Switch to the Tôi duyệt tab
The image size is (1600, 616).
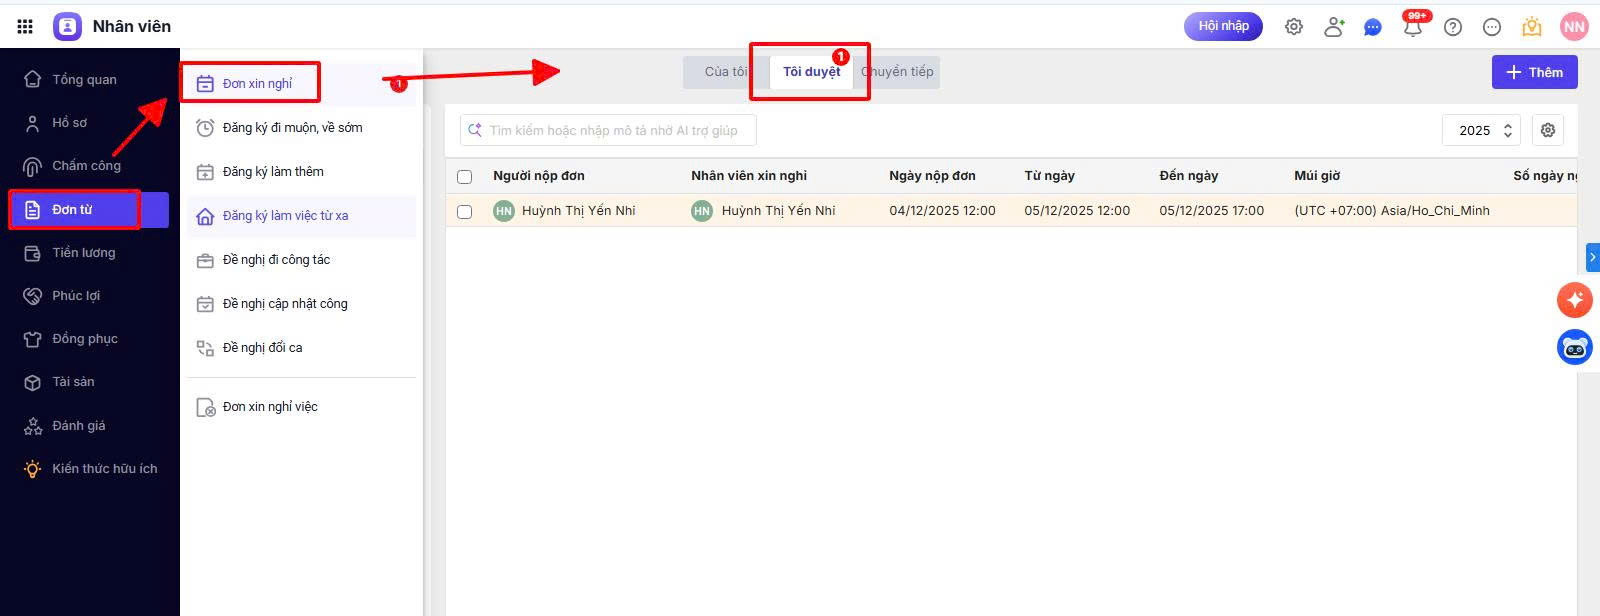click(811, 71)
